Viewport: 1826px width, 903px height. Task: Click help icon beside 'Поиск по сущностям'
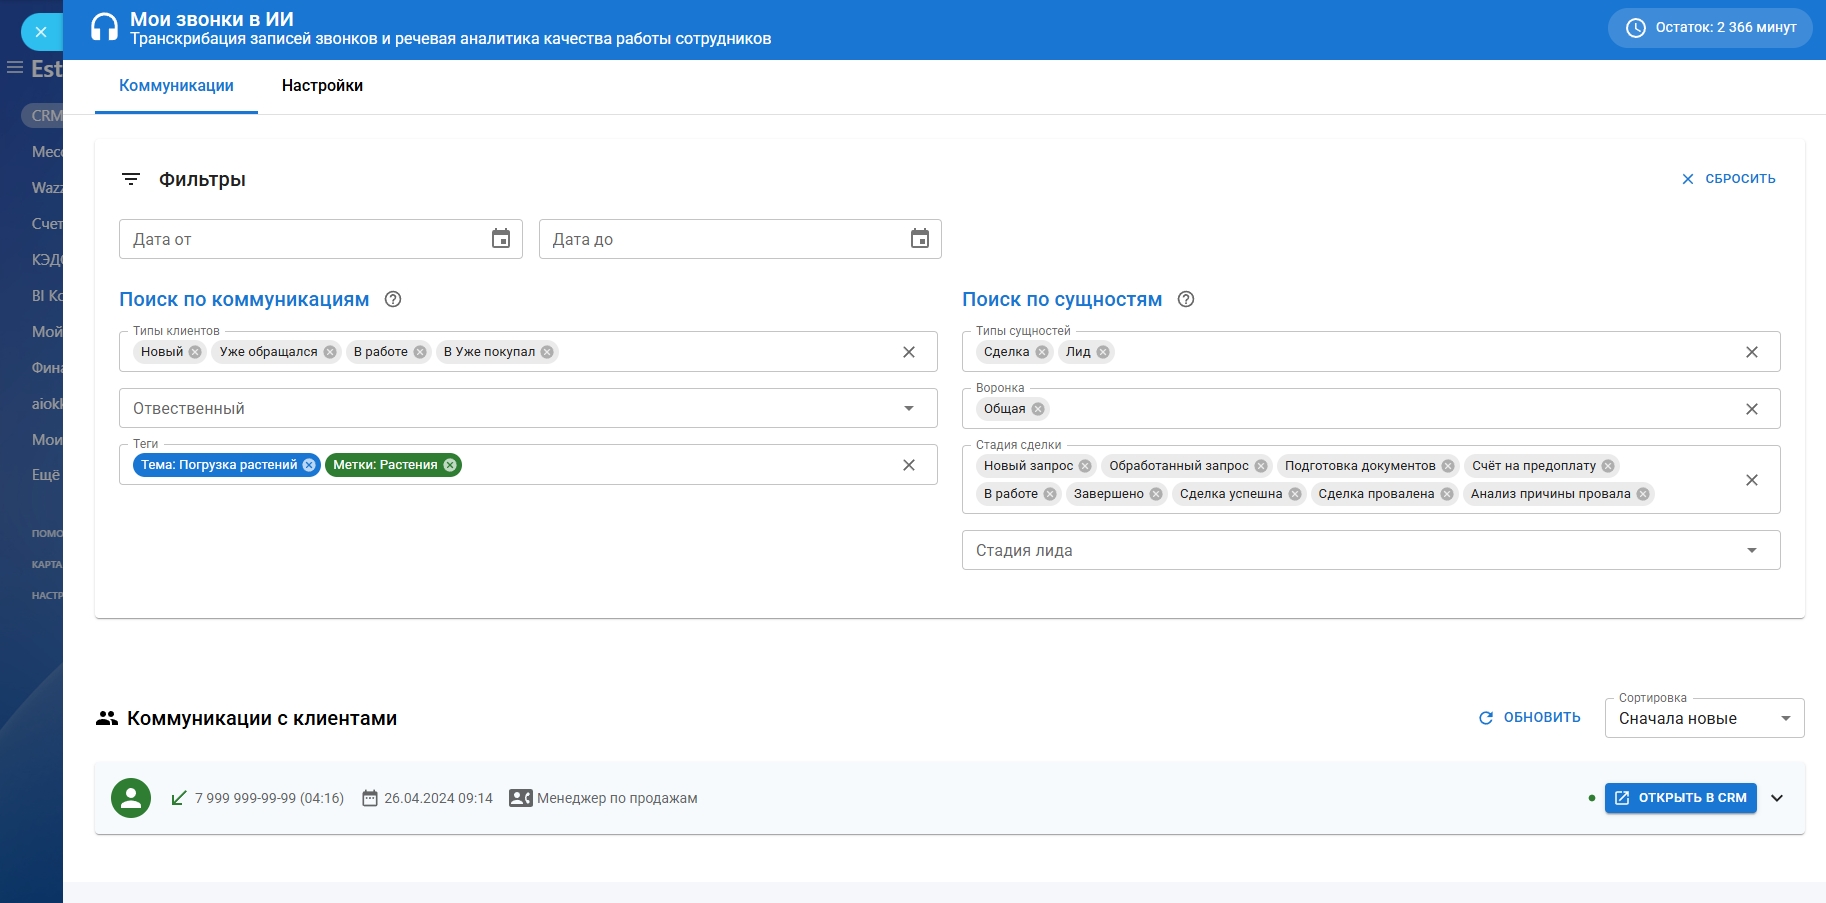(x=1186, y=299)
